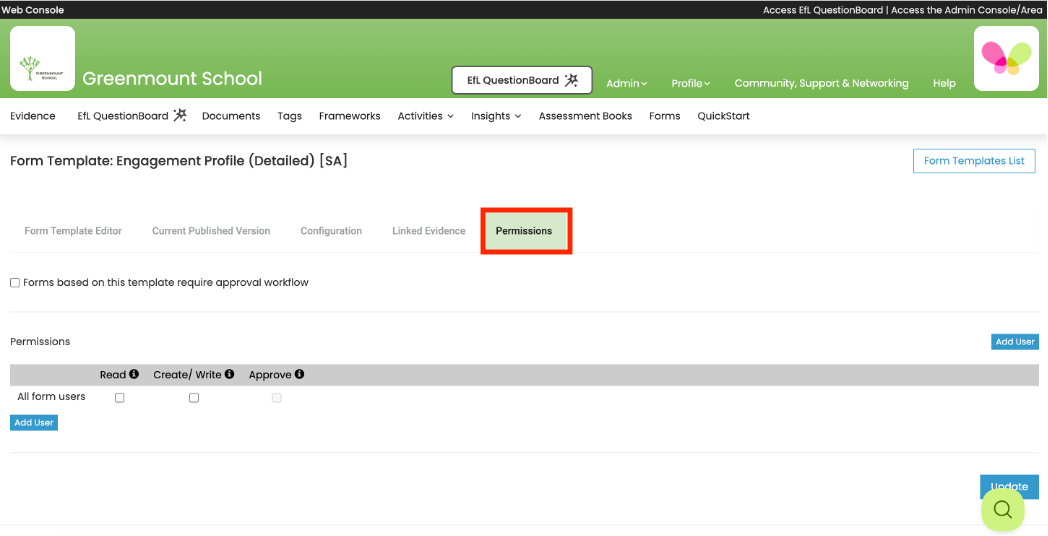Show info tooltip for Create/Write column
This screenshot has height=536, width=1048.
pos(229,374)
